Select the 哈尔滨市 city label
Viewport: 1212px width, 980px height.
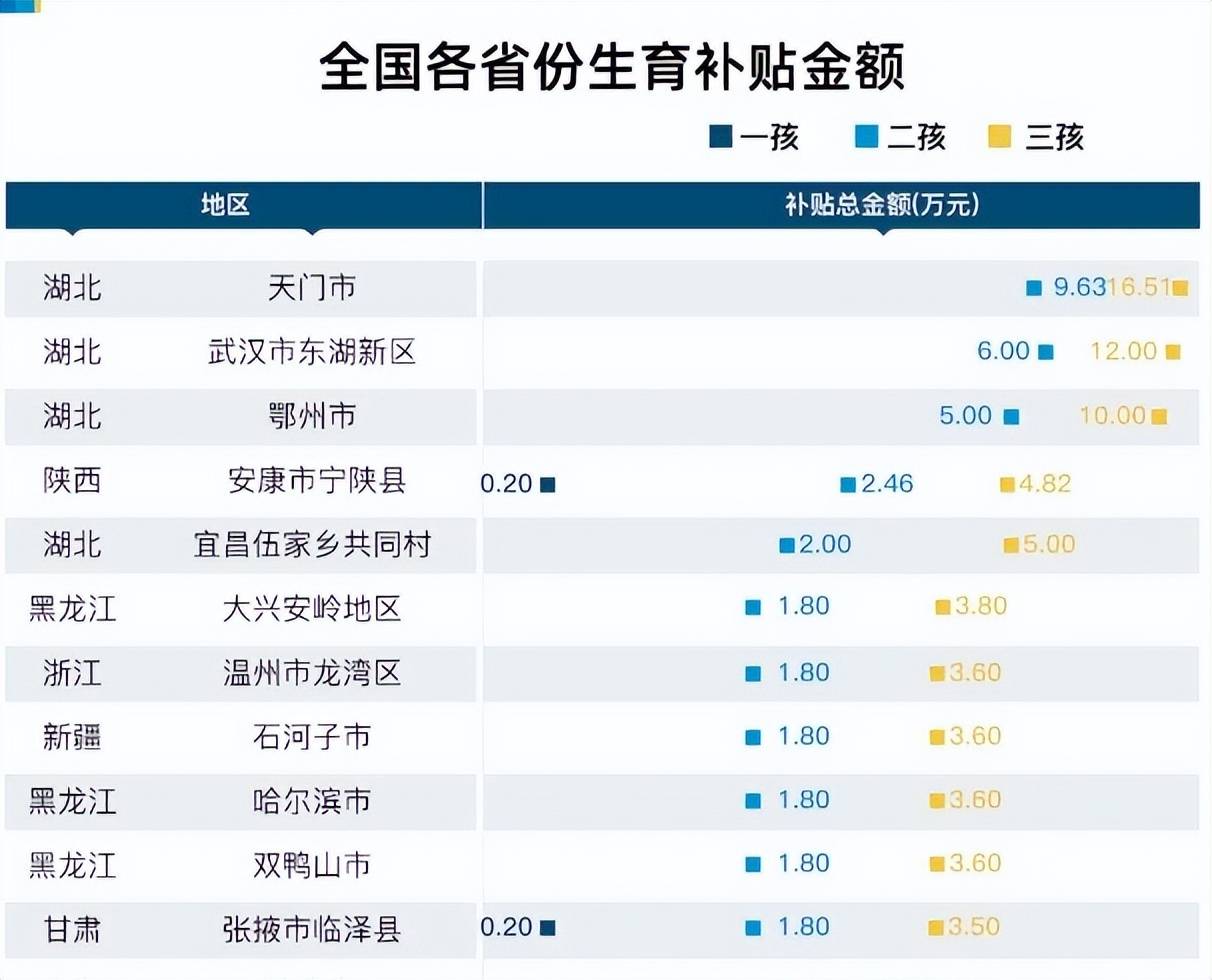pos(312,800)
